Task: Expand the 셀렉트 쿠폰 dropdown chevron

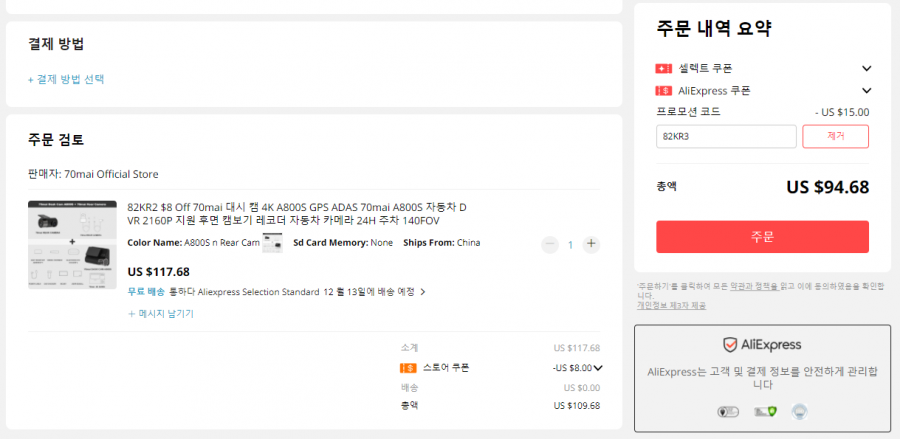Action: 866,68
